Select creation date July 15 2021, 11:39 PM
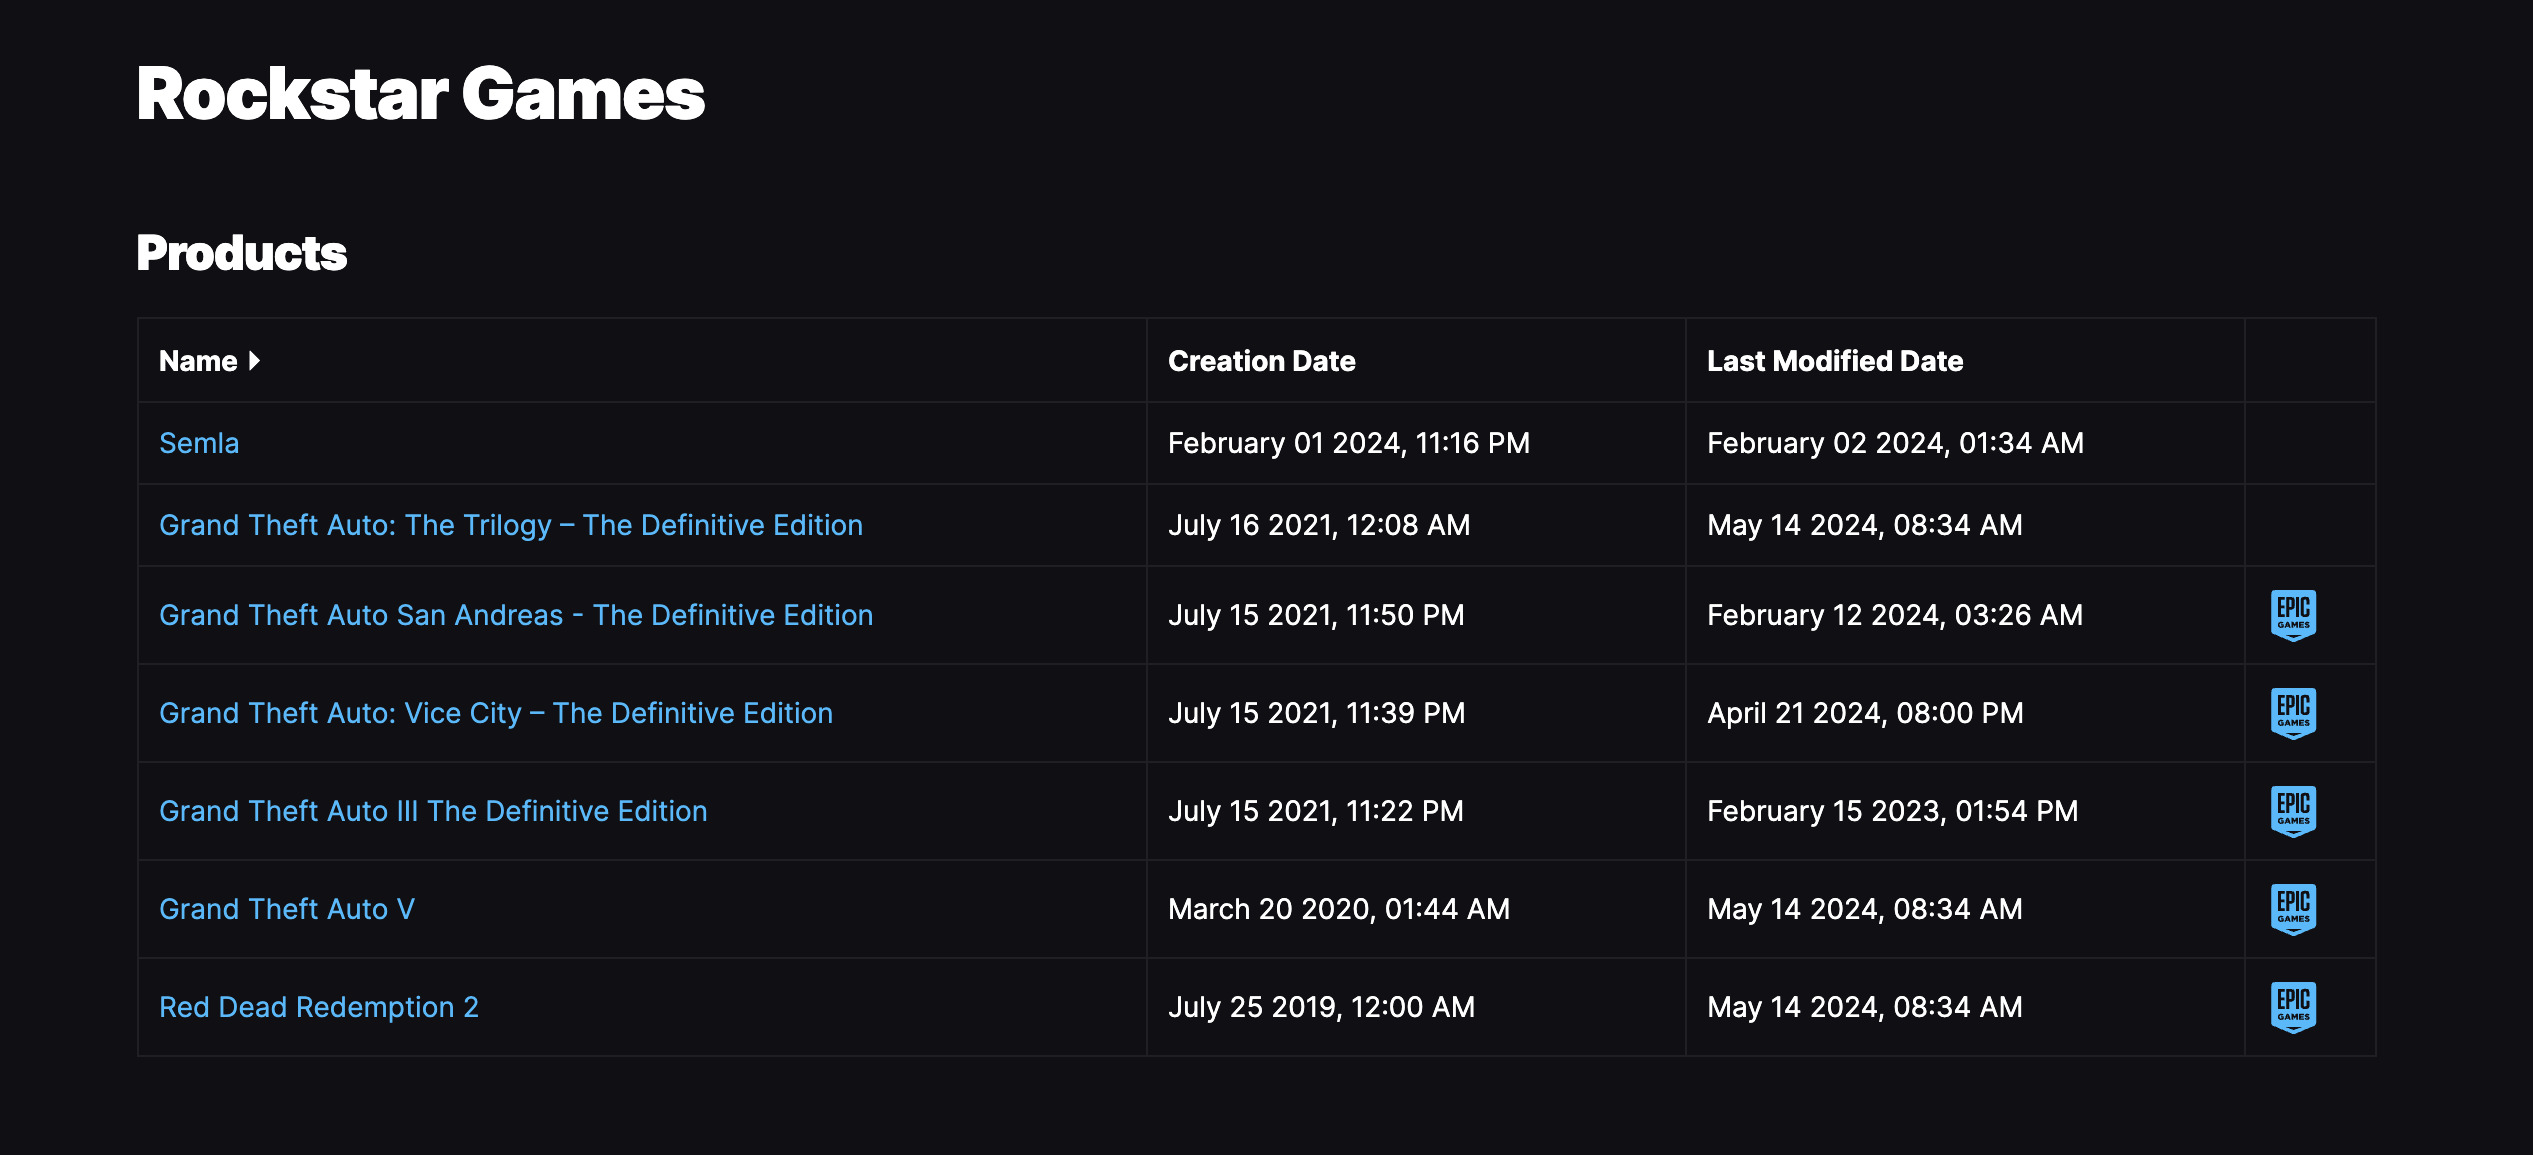Screen dimensions: 2533x1155 tap(1317, 713)
